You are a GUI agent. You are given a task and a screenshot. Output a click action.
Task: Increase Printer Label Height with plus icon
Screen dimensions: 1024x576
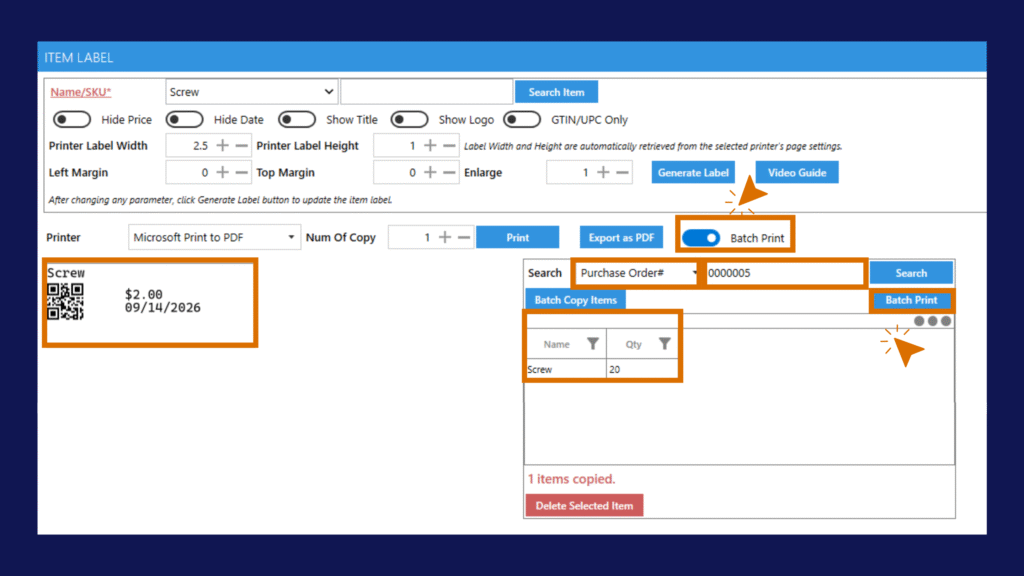tap(430, 146)
